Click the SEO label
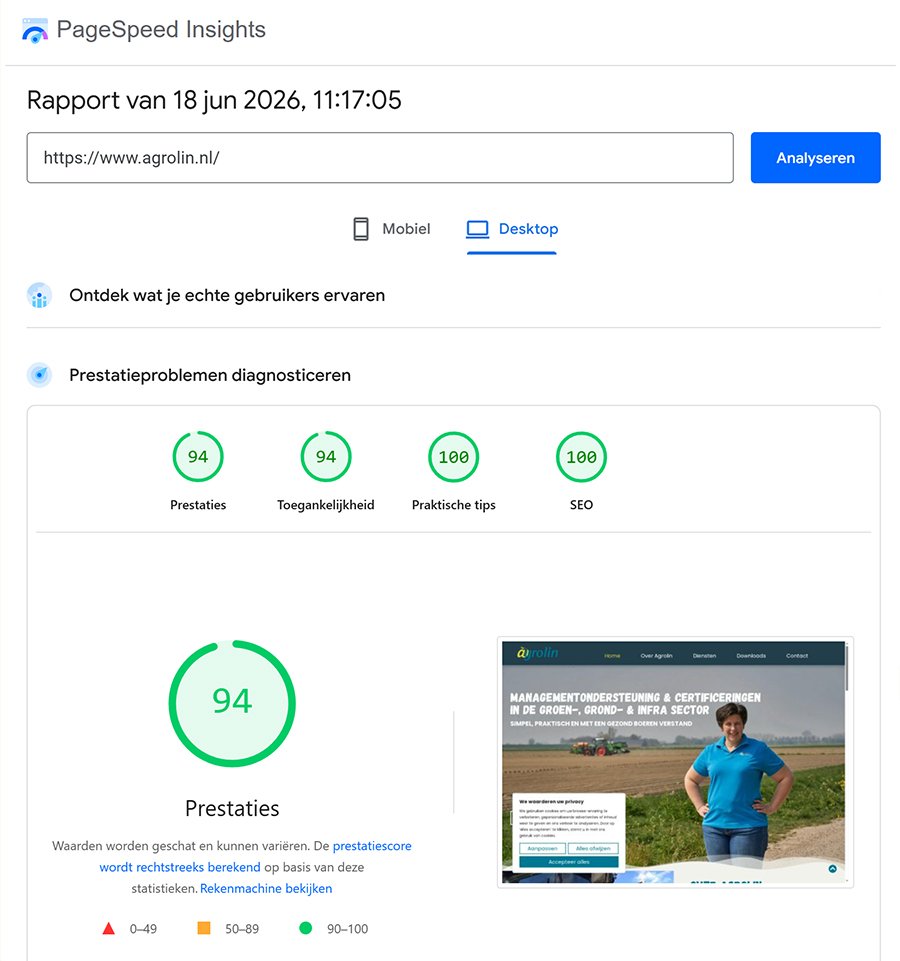 click(581, 505)
